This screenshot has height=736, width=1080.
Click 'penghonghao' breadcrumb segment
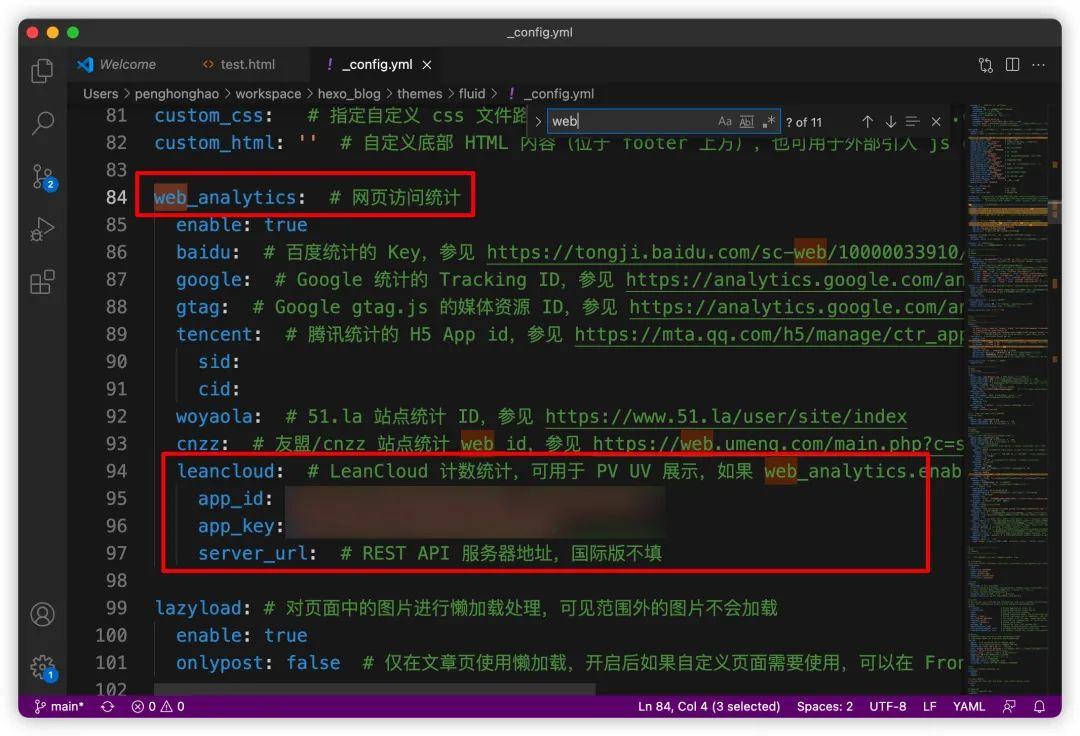[x=176, y=94]
